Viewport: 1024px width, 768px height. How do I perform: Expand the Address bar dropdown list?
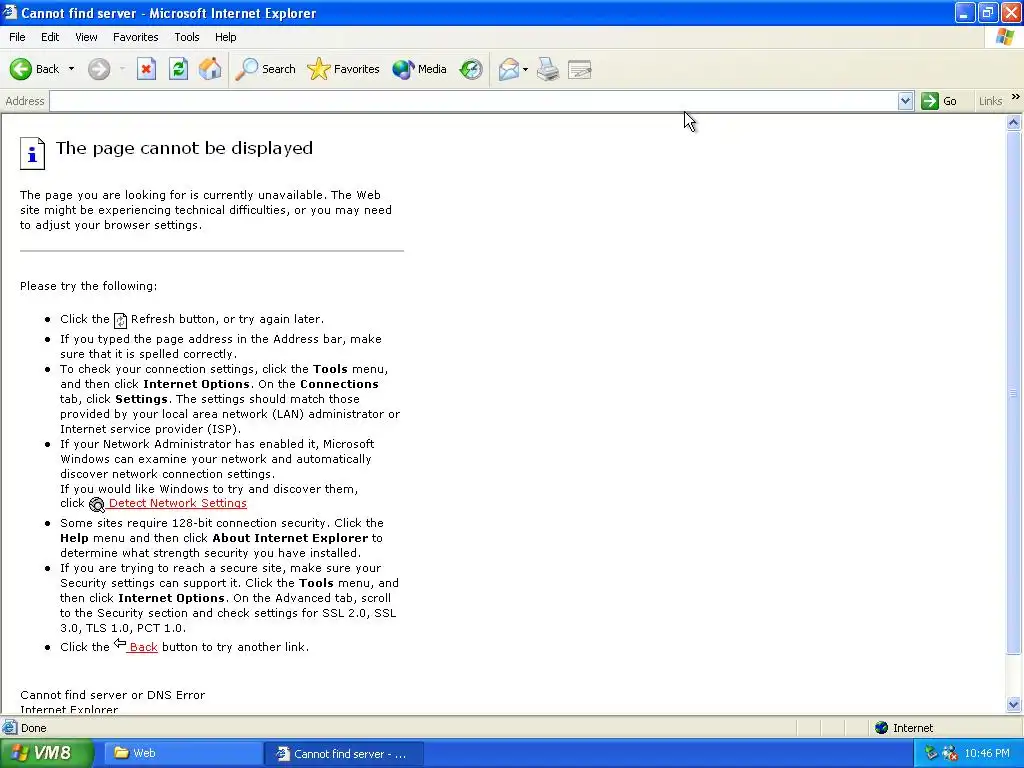tap(905, 101)
